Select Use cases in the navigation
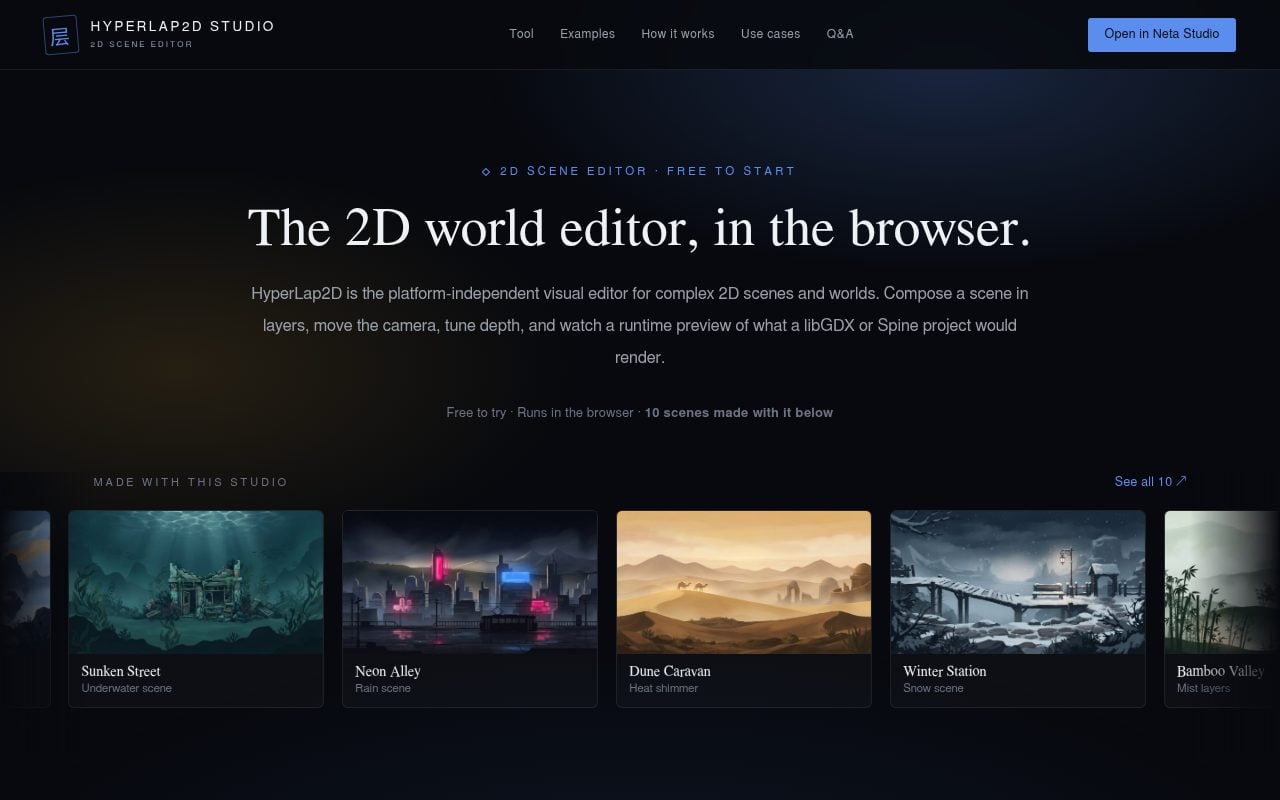 pos(770,34)
